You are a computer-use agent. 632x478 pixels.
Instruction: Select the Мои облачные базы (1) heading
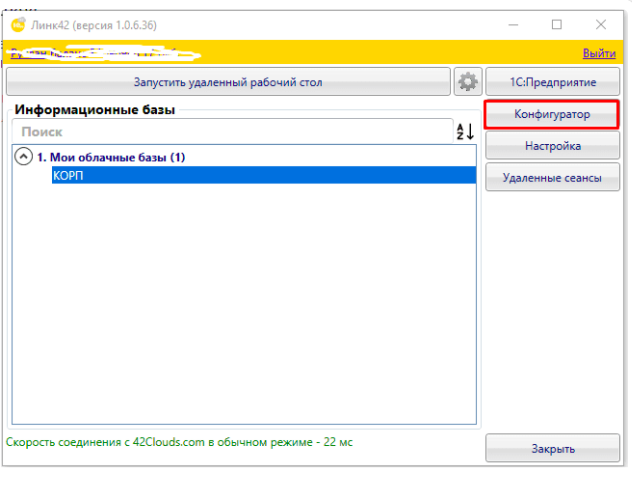coord(111,157)
